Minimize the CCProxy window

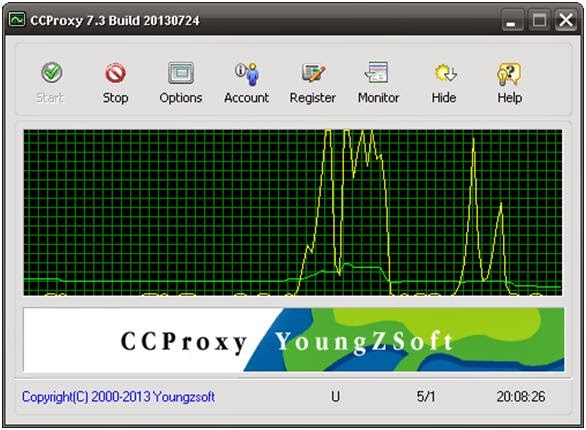pyautogui.click(x=512, y=20)
